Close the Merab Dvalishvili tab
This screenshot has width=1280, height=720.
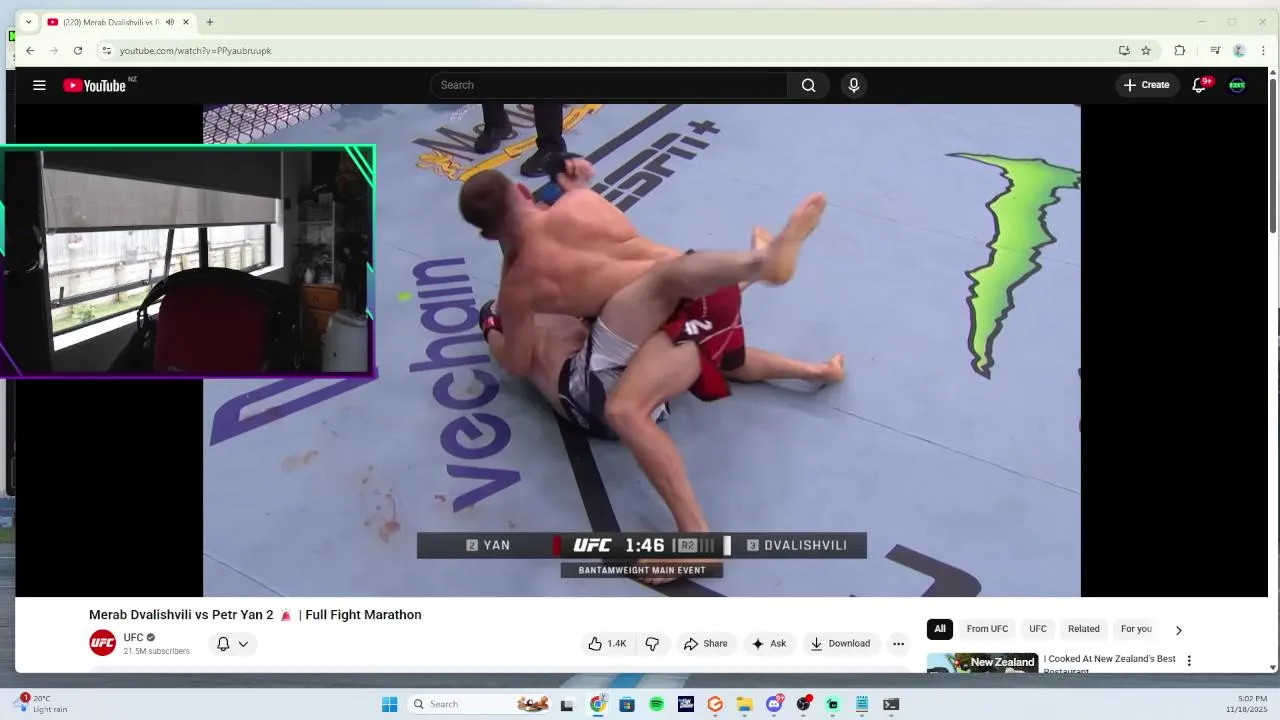(x=185, y=22)
